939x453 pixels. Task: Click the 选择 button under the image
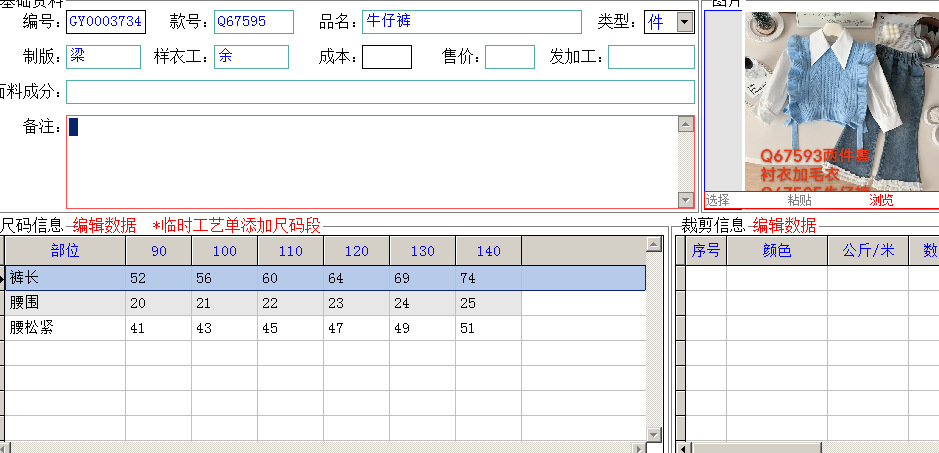[x=717, y=200]
